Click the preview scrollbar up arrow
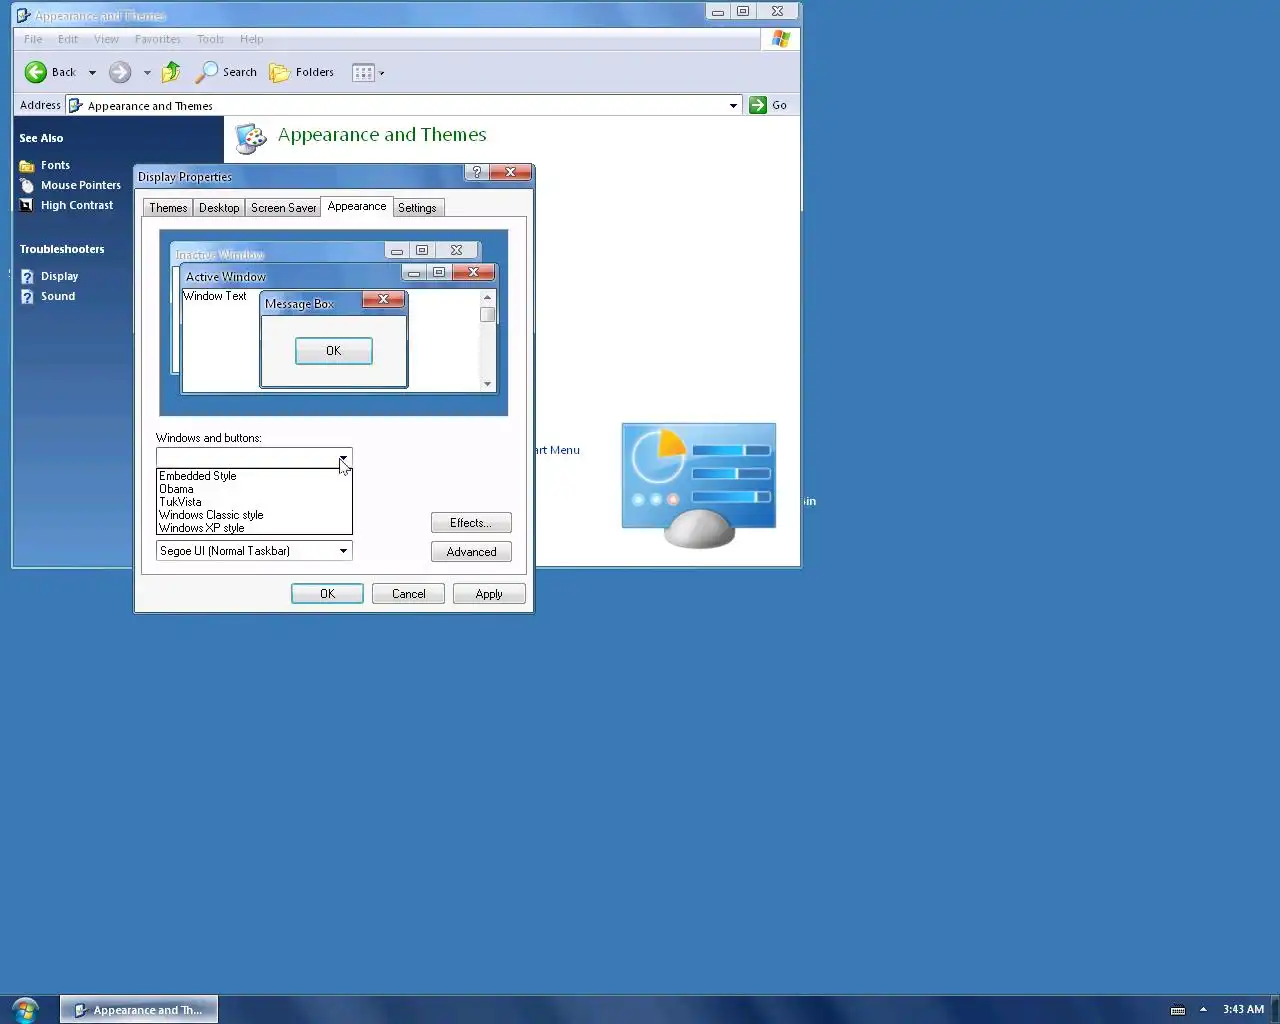Viewport: 1280px width, 1024px height. tap(488, 297)
